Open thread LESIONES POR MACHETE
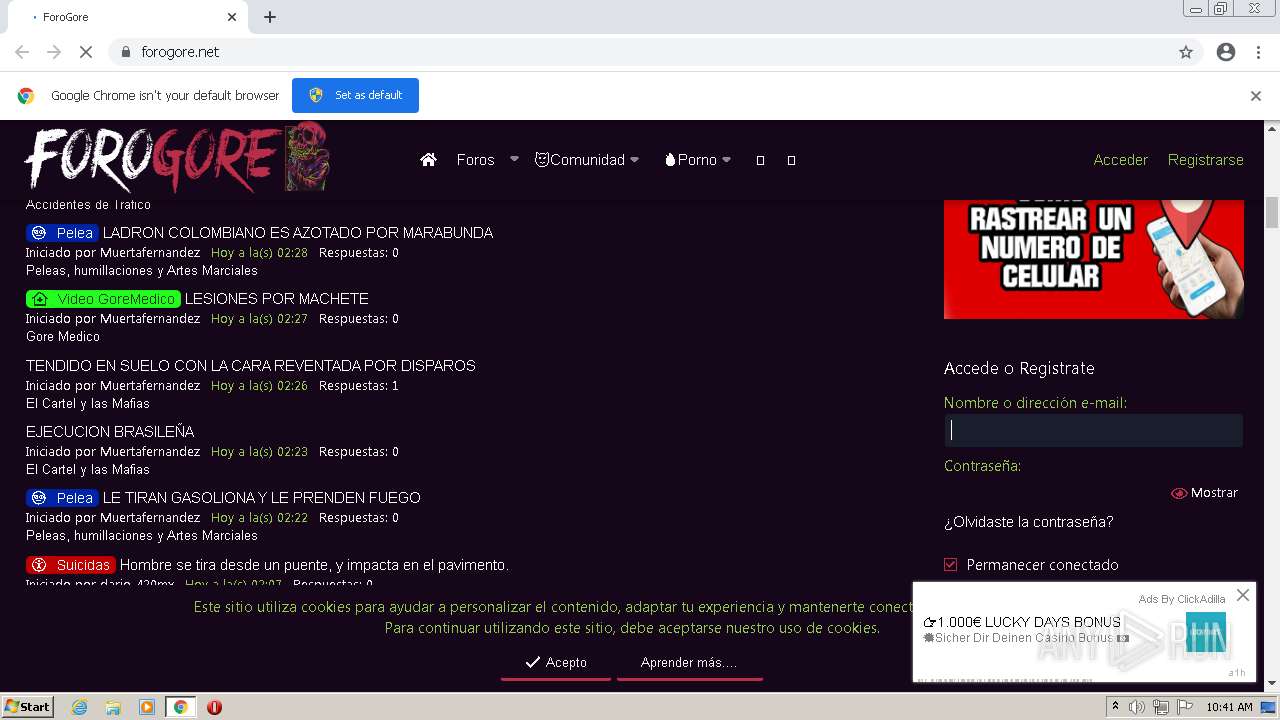 277,299
